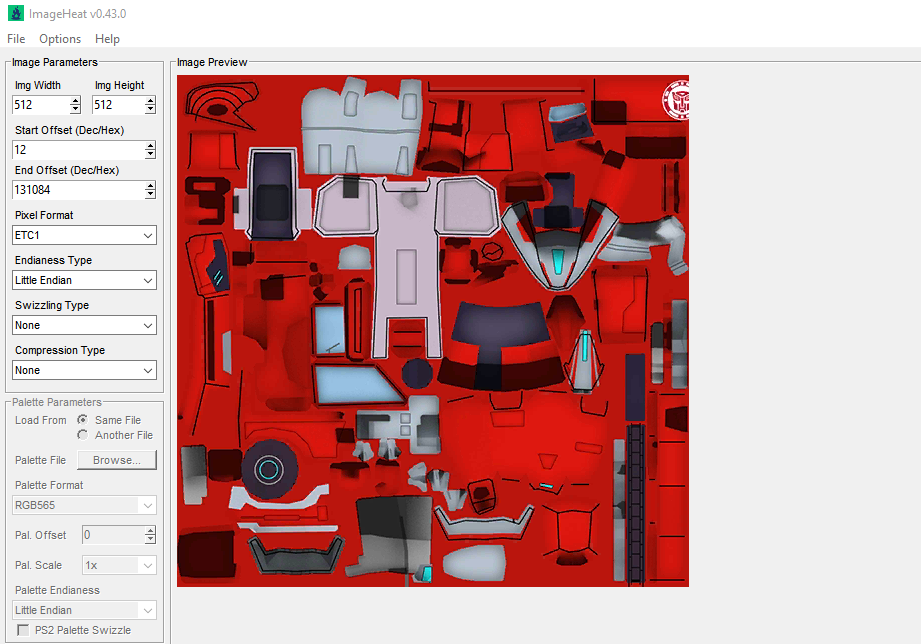Click the End Offset input field

[78, 190]
